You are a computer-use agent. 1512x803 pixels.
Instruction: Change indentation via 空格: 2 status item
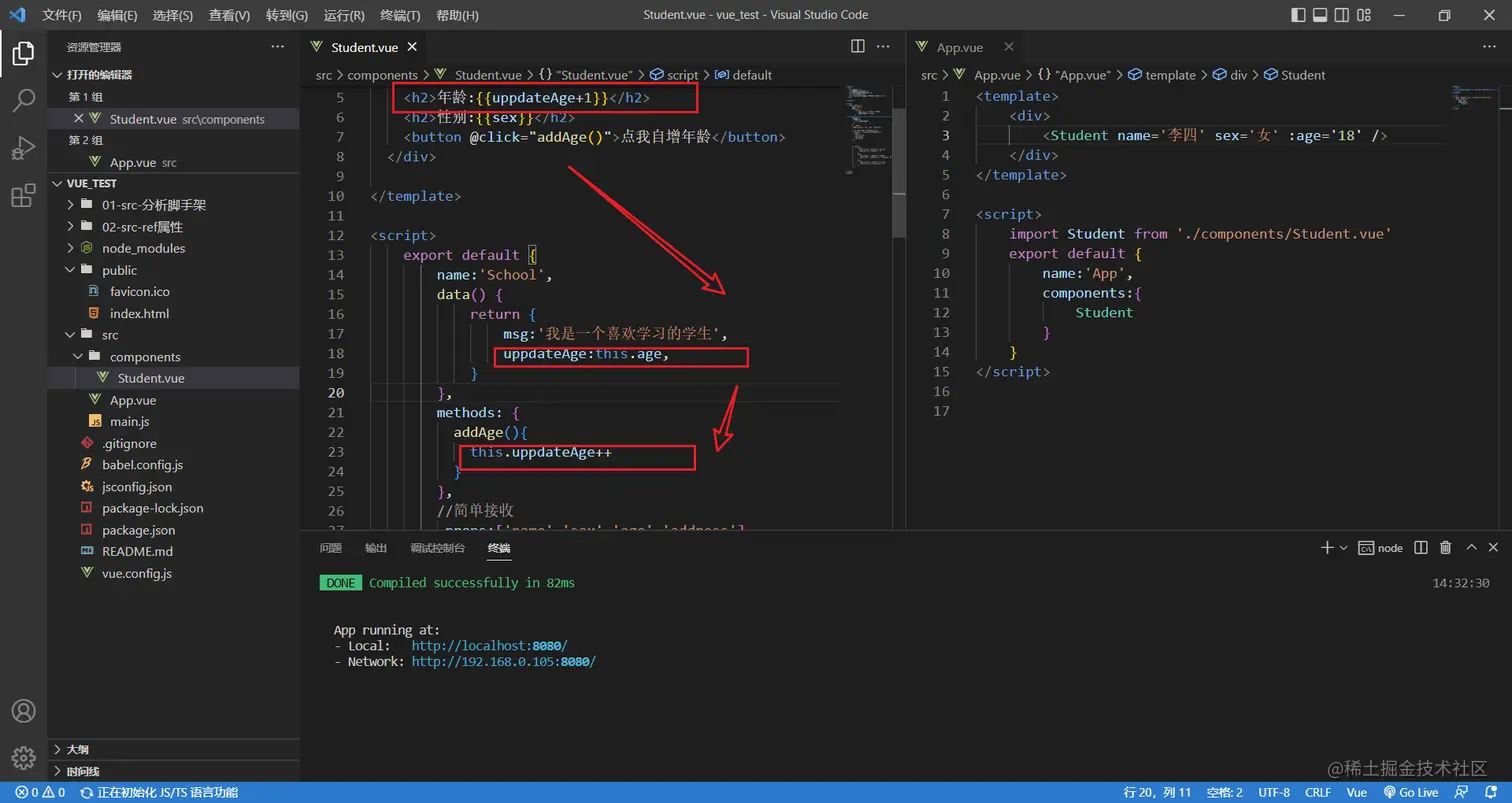pyautogui.click(x=1224, y=792)
